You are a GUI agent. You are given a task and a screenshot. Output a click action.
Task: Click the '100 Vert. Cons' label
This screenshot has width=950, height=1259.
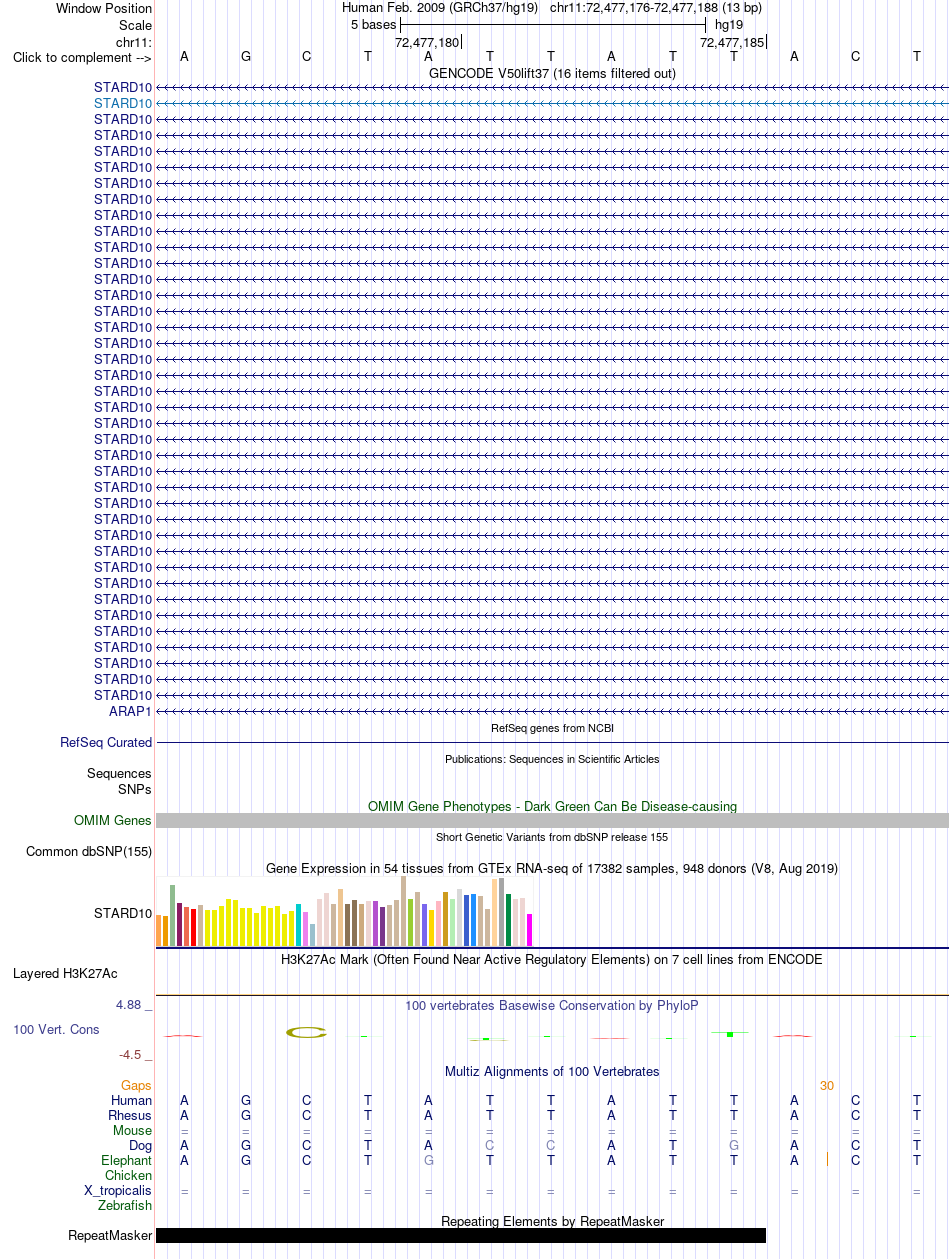[56, 1029]
